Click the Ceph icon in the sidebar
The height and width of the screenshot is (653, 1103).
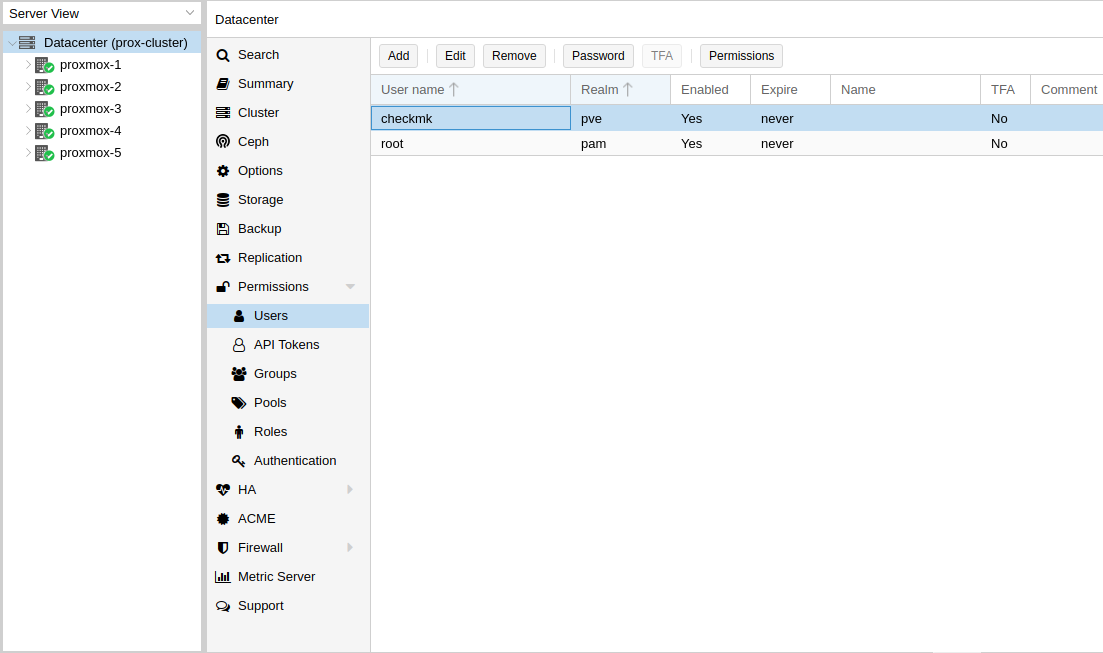(x=222, y=141)
